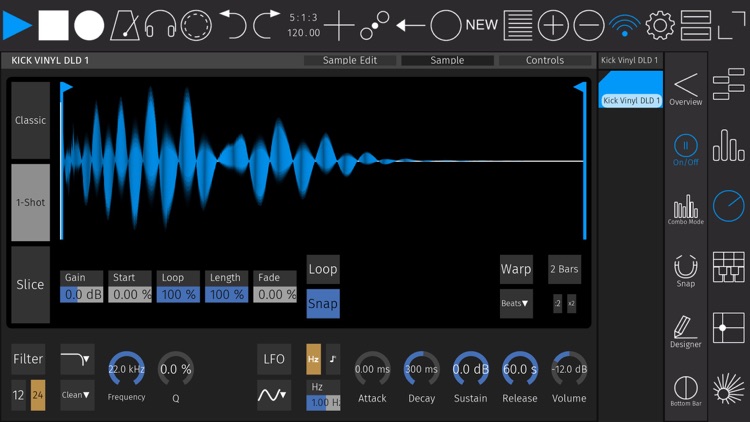Click the Slice button
The height and width of the screenshot is (422, 750).
(30, 285)
